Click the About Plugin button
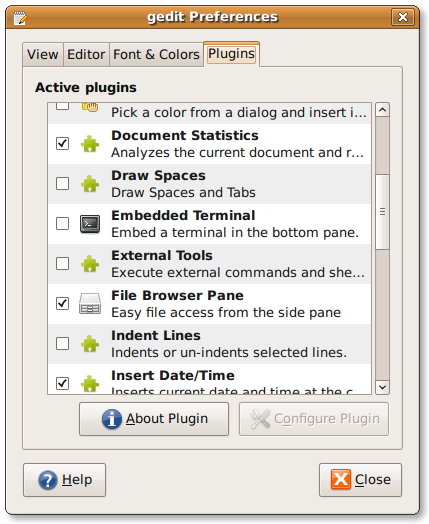 [x=154, y=419]
